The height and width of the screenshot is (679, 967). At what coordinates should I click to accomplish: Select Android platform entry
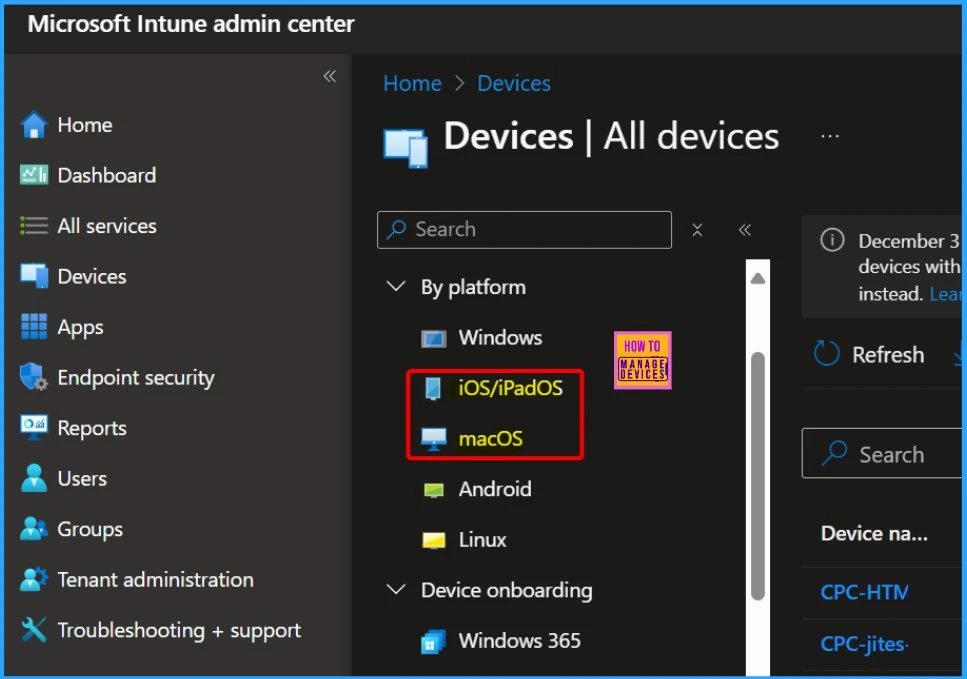pos(495,489)
